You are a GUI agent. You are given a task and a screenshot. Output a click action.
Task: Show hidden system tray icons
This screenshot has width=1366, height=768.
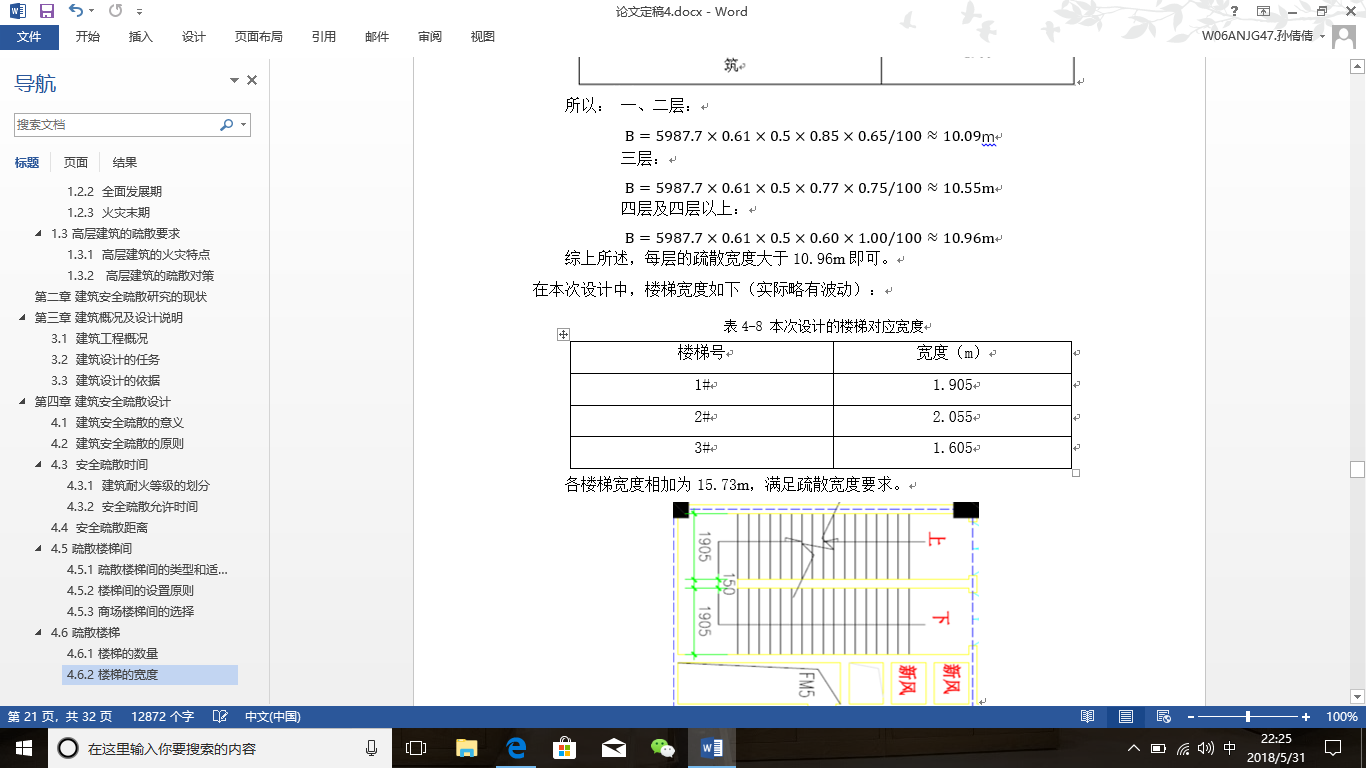pos(1133,748)
